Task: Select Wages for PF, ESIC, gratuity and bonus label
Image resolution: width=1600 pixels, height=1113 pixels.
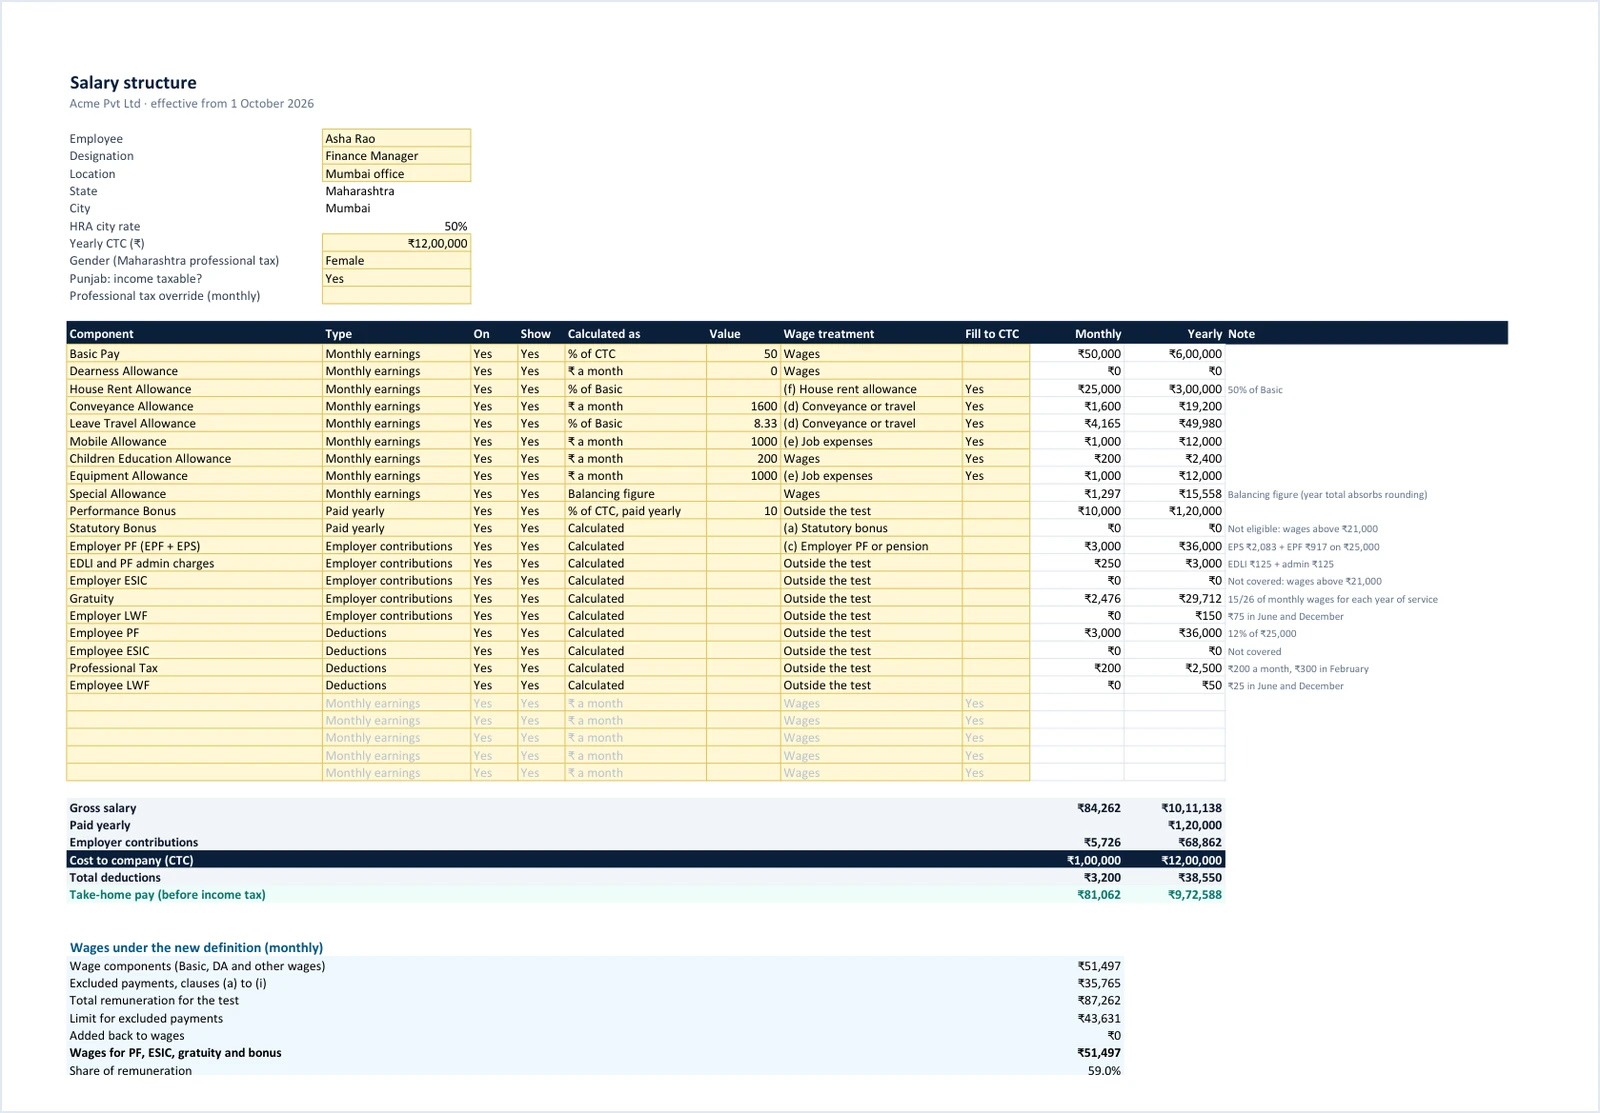Action: (x=175, y=1053)
